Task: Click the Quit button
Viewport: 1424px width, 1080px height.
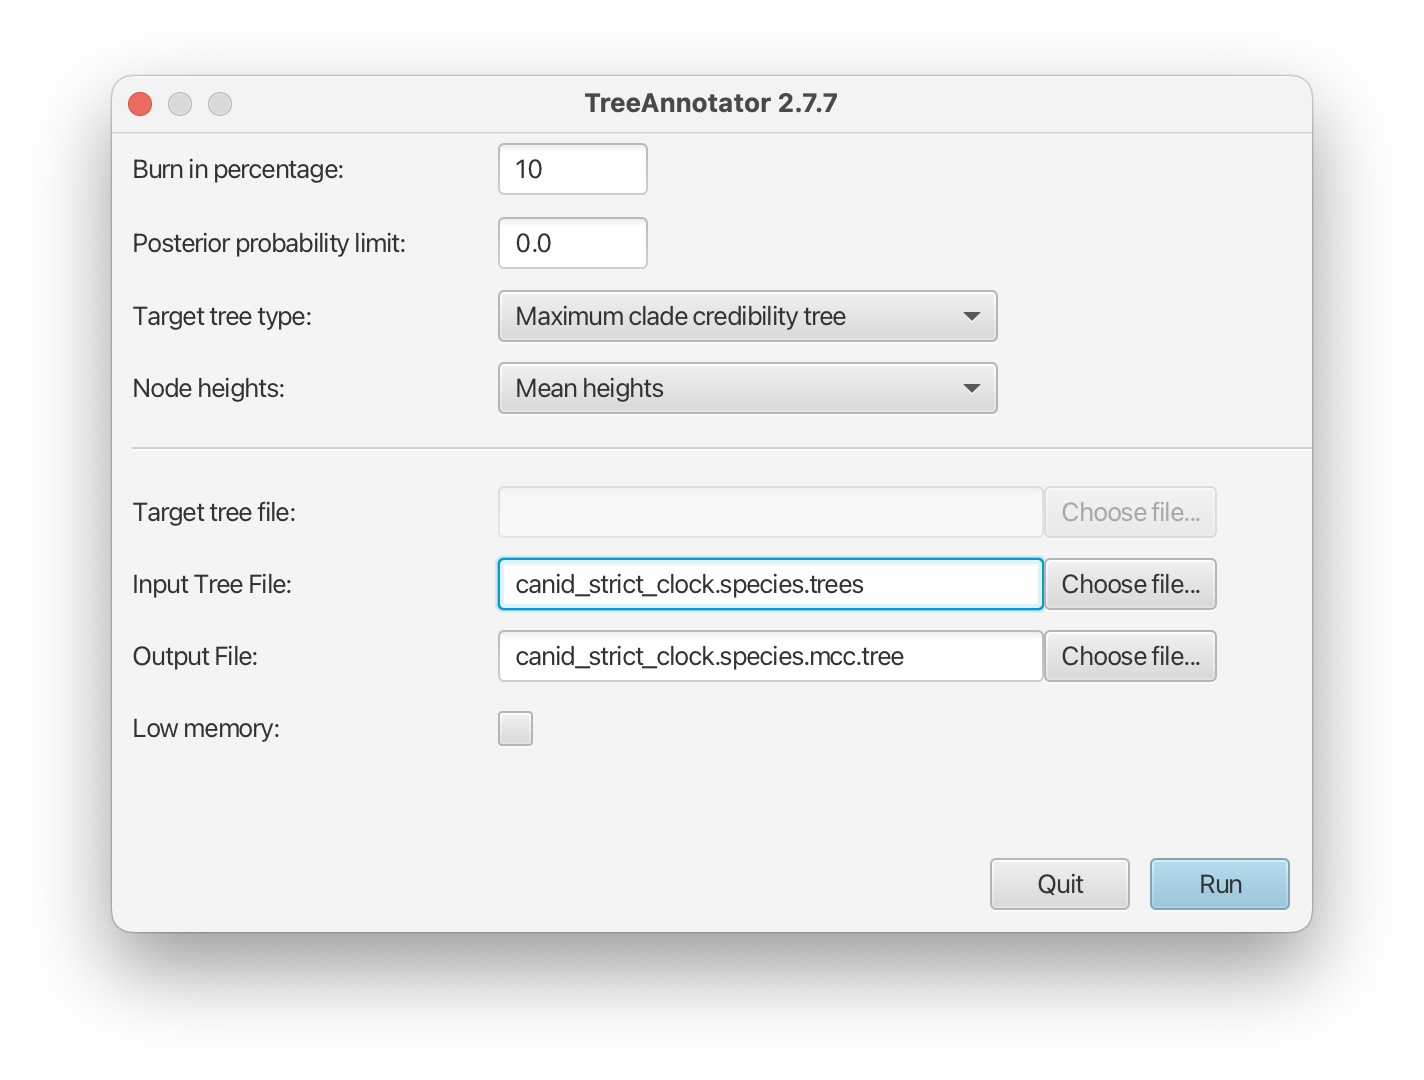Action: (1060, 885)
